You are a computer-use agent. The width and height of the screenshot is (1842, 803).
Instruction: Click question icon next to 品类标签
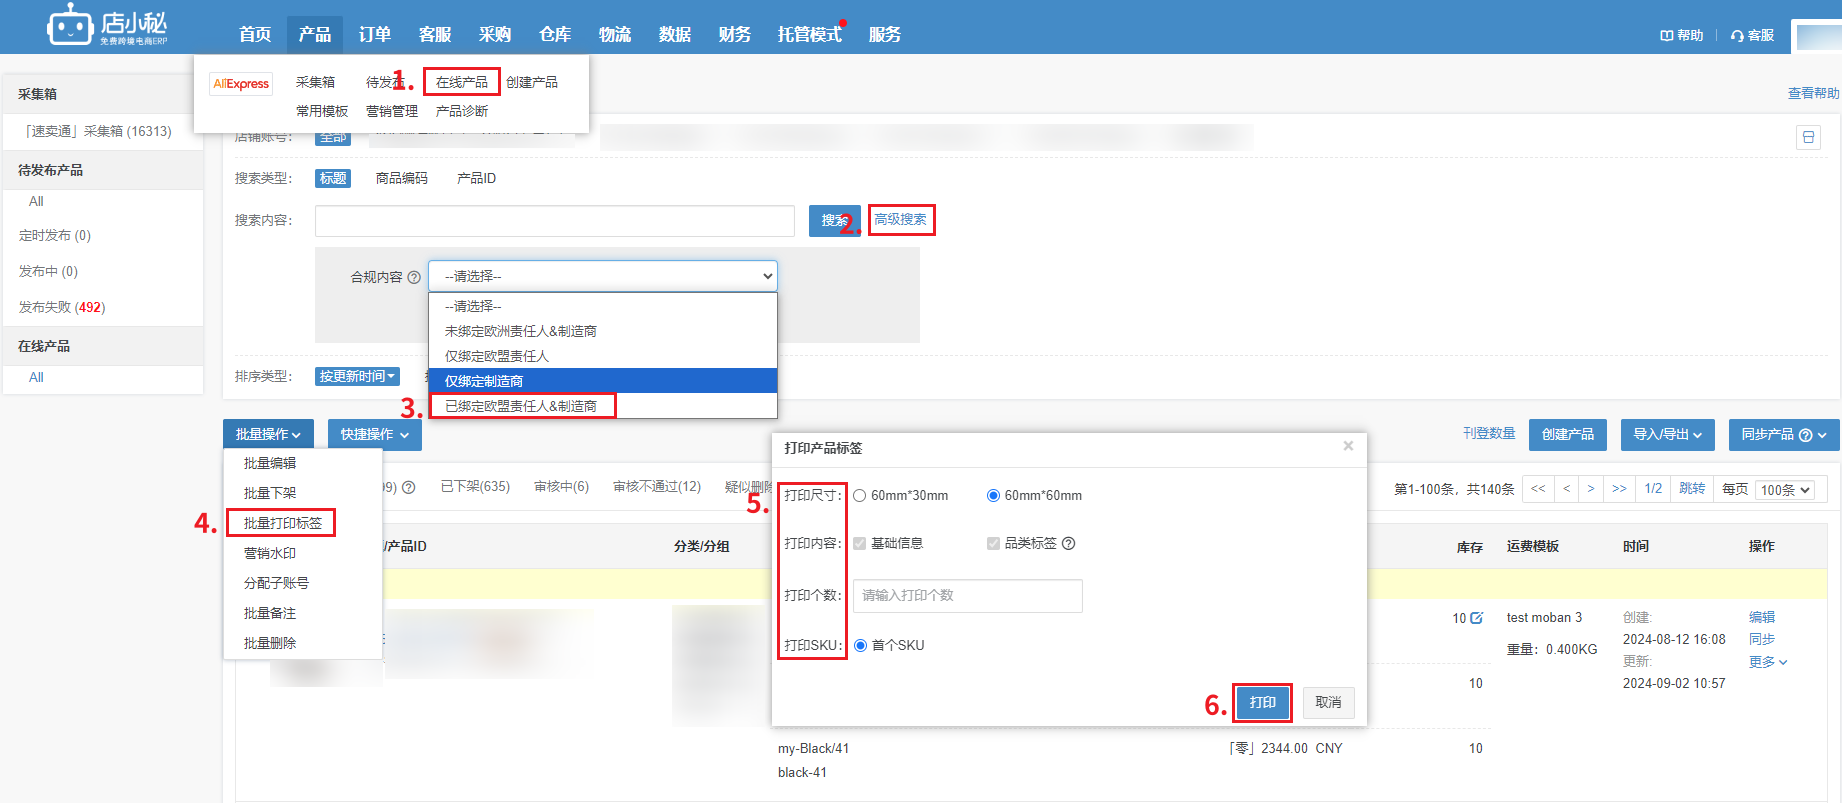1069,543
